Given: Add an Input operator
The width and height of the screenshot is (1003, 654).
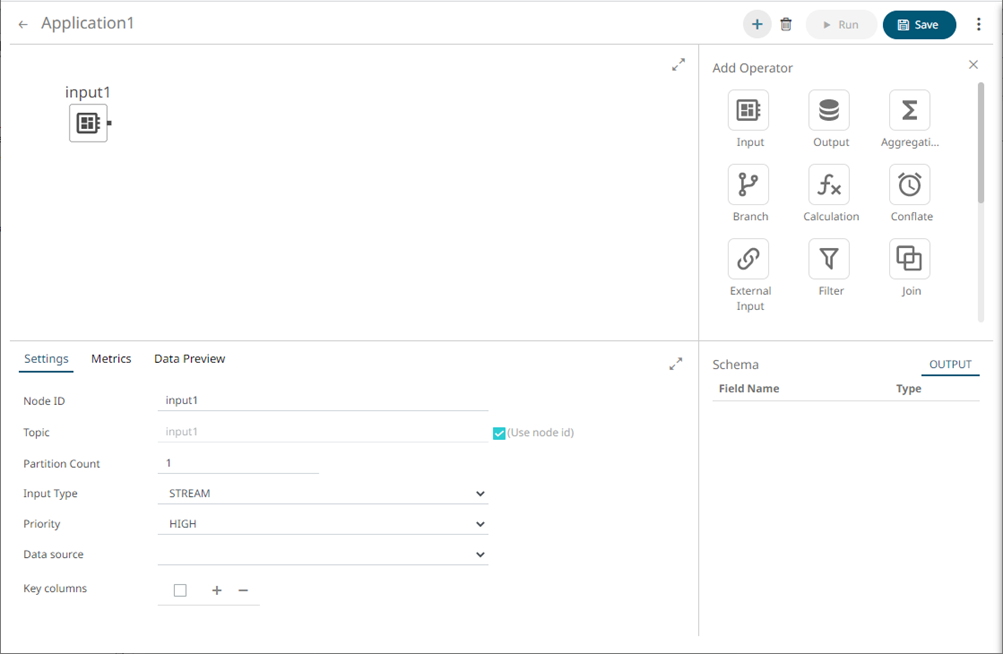Looking at the screenshot, I should [x=749, y=111].
